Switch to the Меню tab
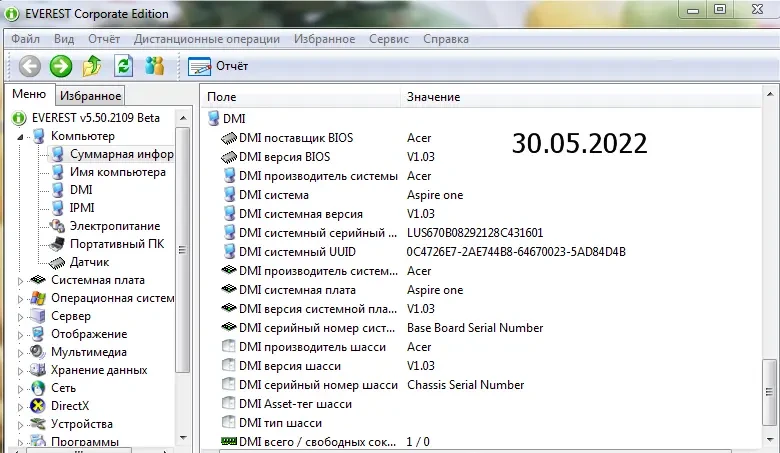 click(x=29, y=94)
